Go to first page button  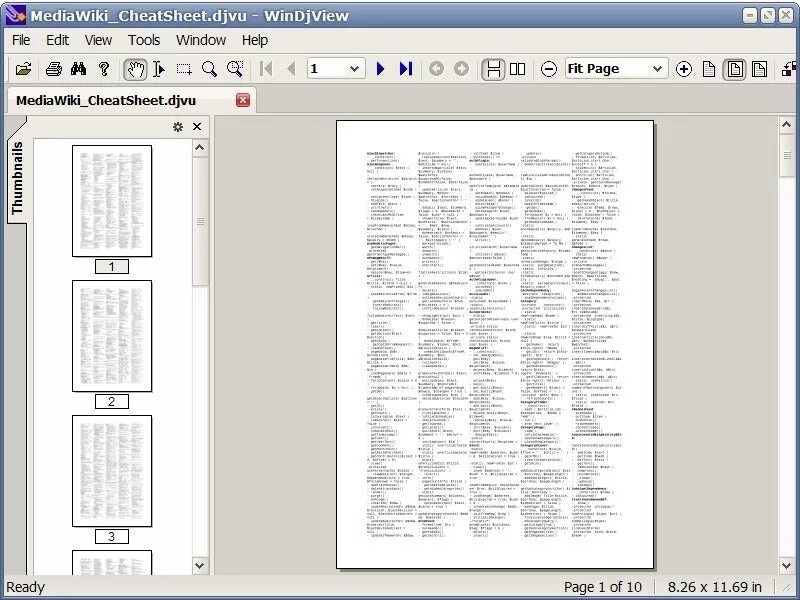pos(266,69)
